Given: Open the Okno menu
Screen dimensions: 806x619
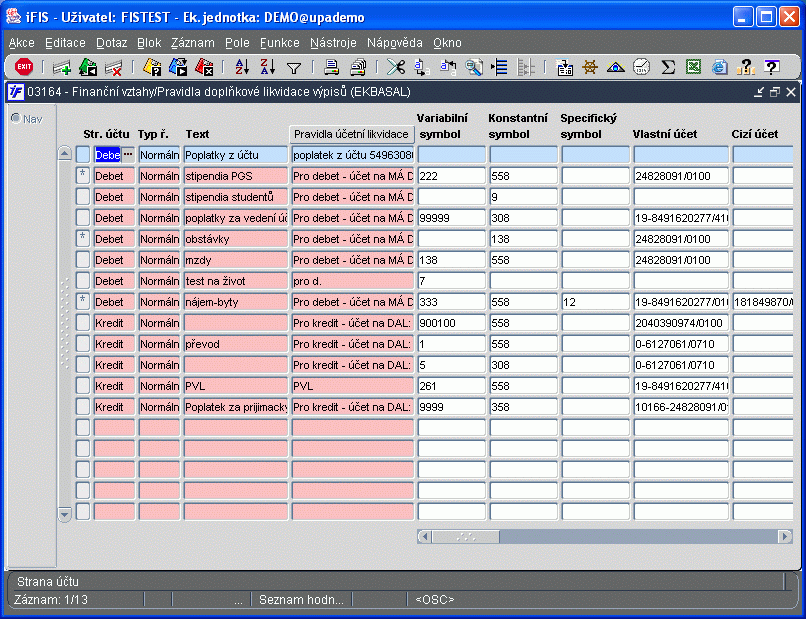Looking at the screenshot, I should point(447,43).
